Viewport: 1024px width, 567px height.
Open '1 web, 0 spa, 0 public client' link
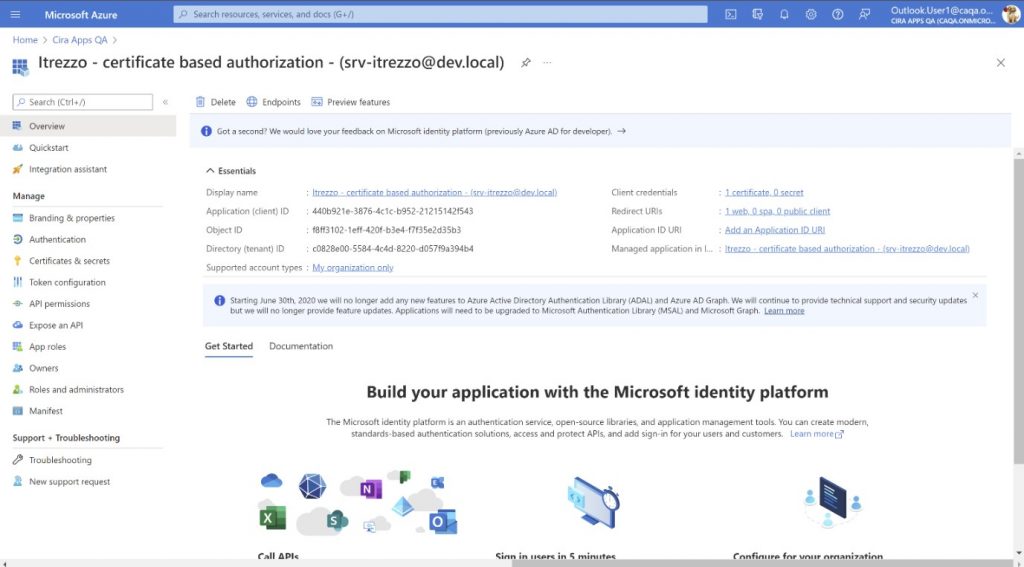[x=778, y=212]
